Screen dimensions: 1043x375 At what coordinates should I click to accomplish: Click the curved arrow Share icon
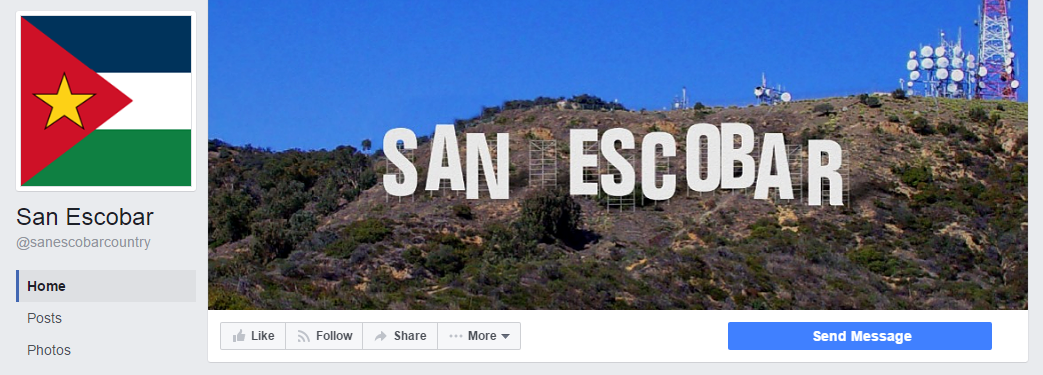[x=380, y=336]
